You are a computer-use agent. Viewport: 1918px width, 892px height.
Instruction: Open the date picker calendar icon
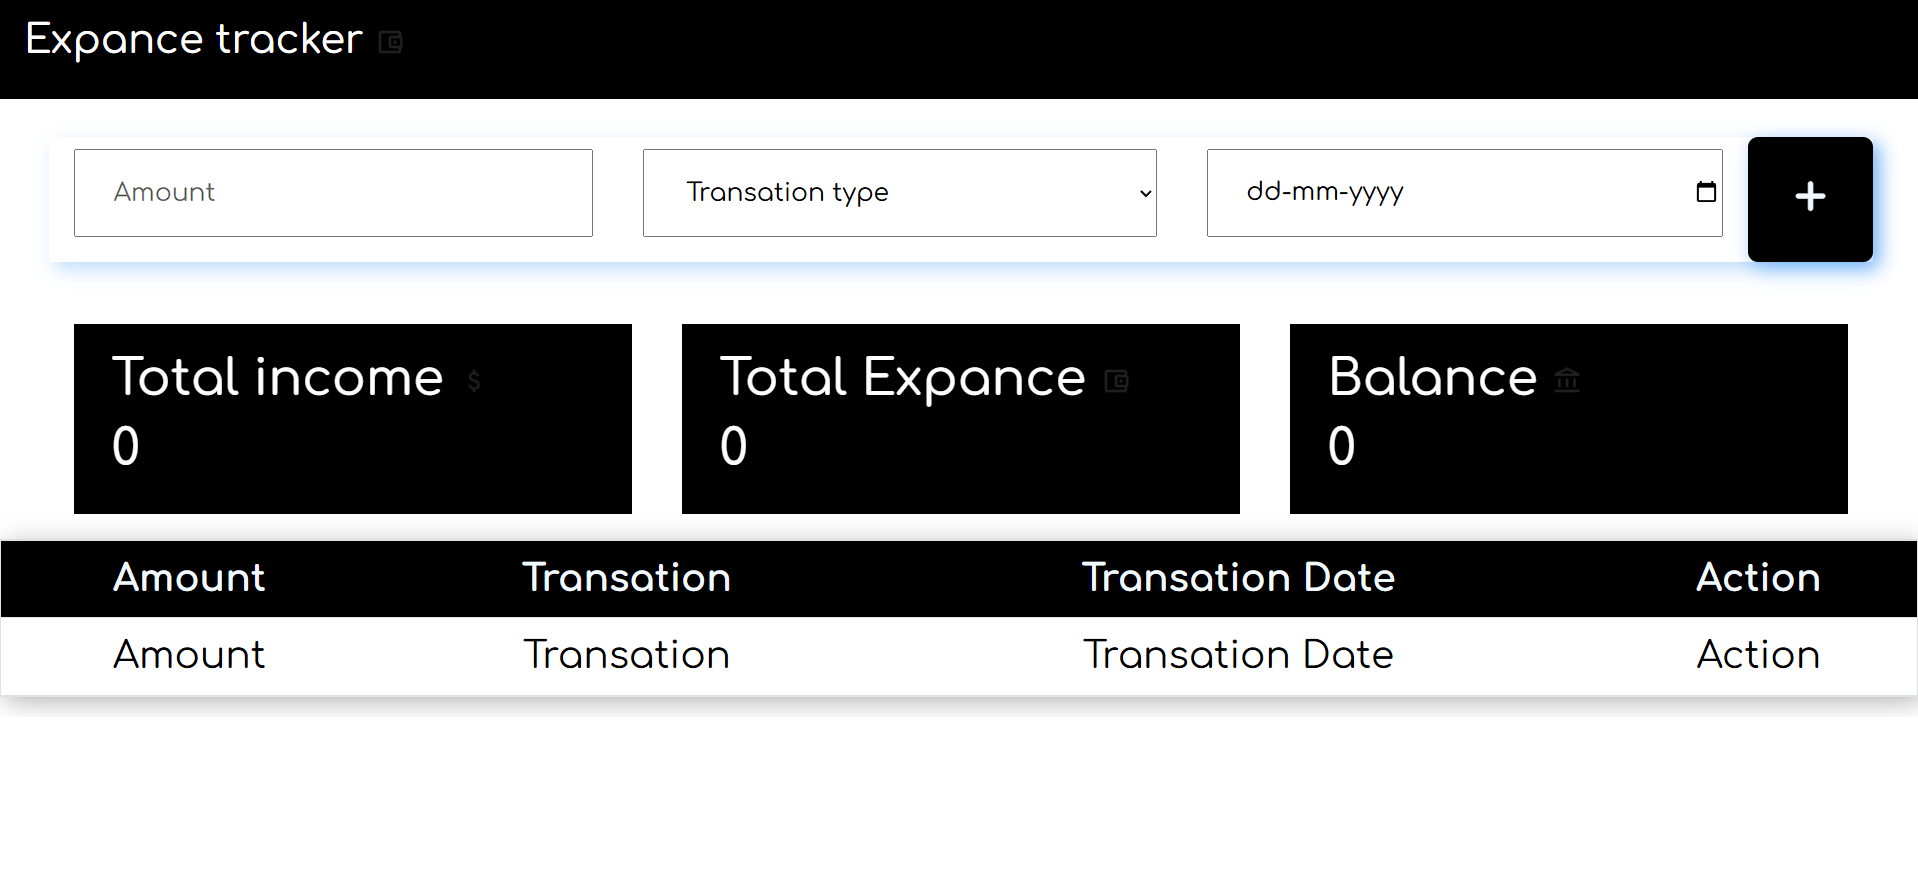(1706, 192)
